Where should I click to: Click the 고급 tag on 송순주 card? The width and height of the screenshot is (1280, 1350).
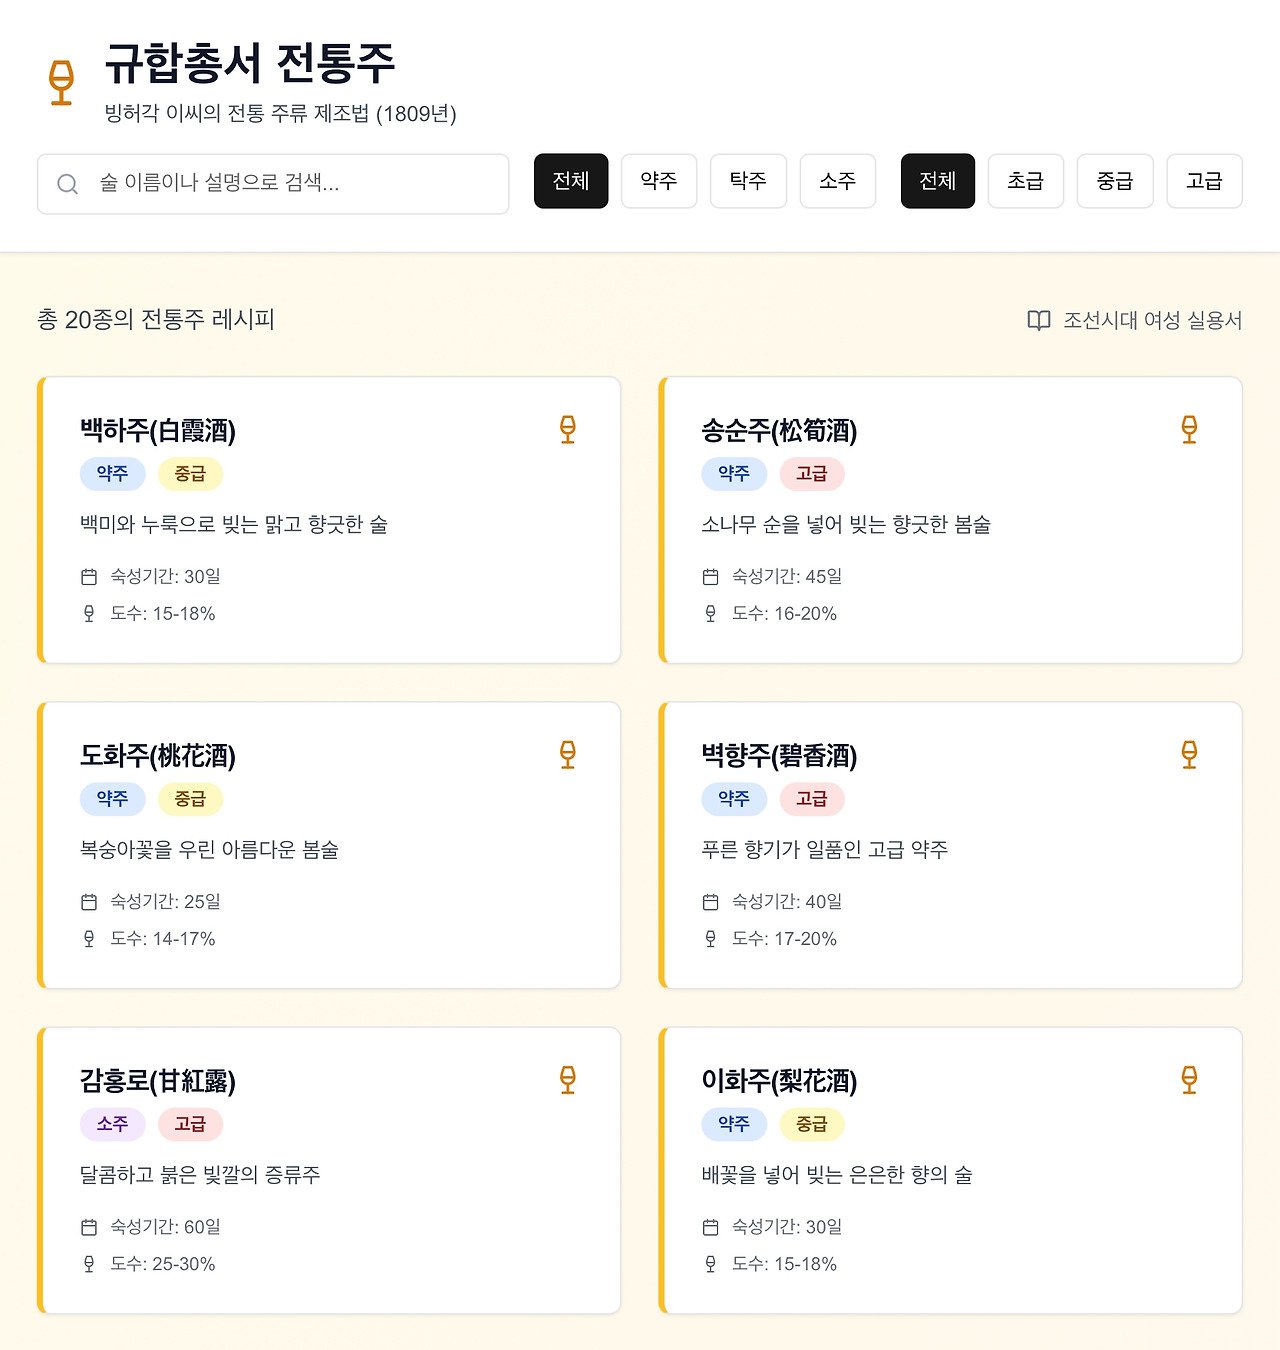(812, 474)
